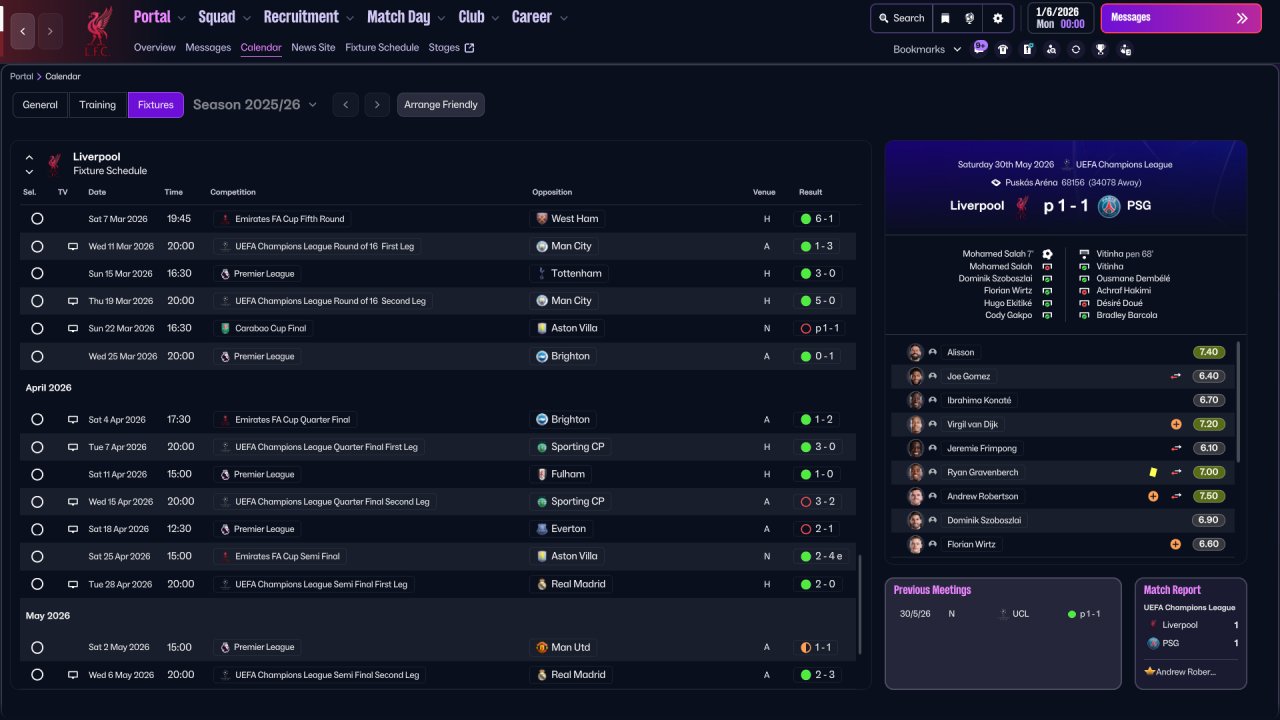Click the shirt icon in the bookmarks bar
This screenshot has height=720, width=1280.
[1003, 49]
